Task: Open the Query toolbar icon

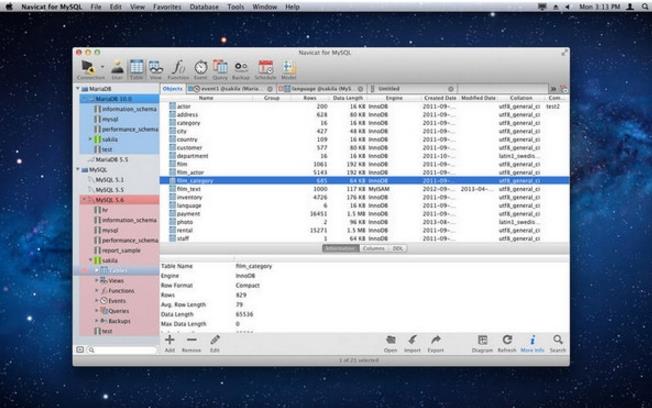Action: coord(220,67)
